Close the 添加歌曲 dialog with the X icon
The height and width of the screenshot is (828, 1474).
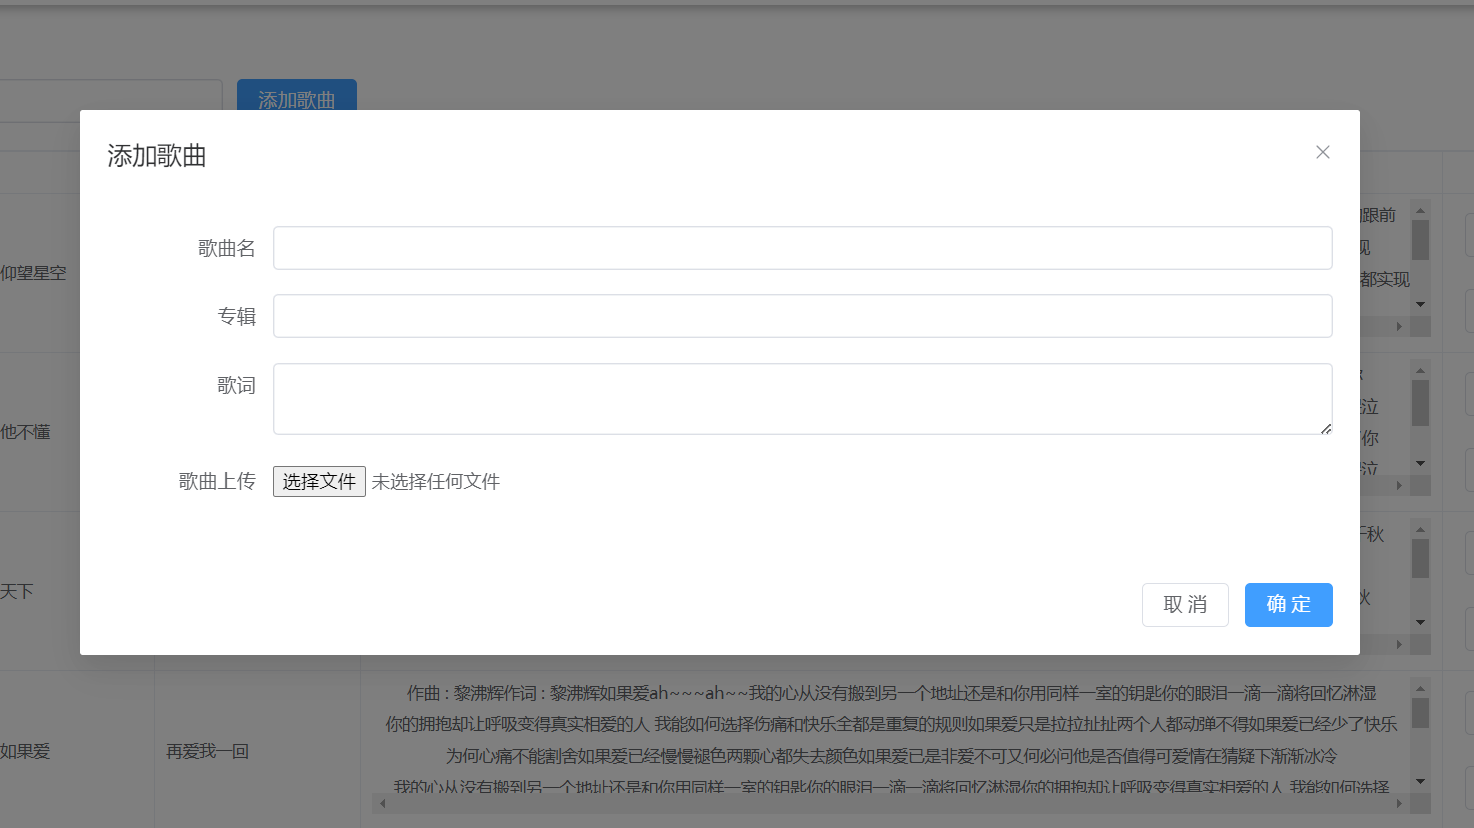(x=1322, y=152)
